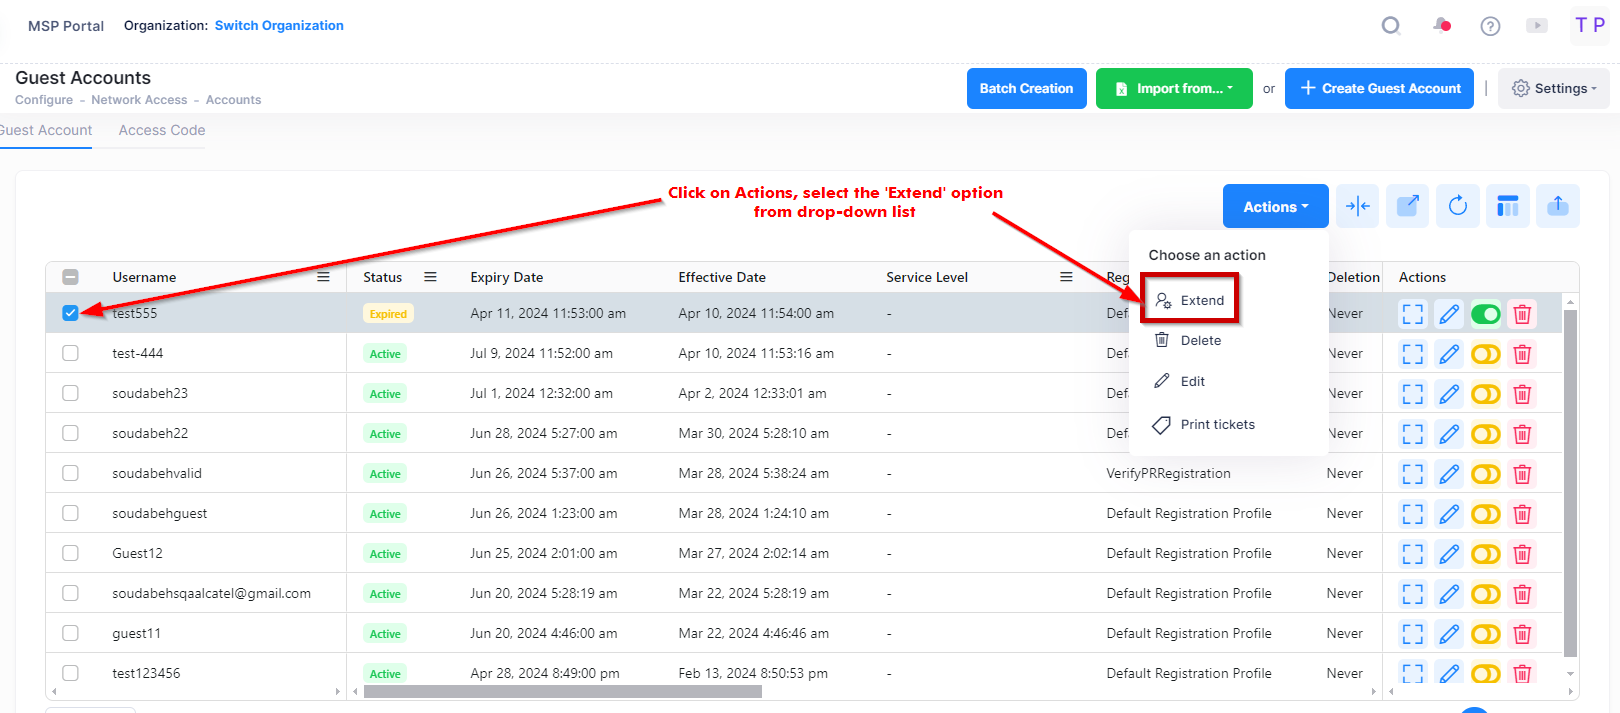Screen dimensions: 1620x713
Task: Expand details icon for Guest12 row
Action: click(1412, 554)
